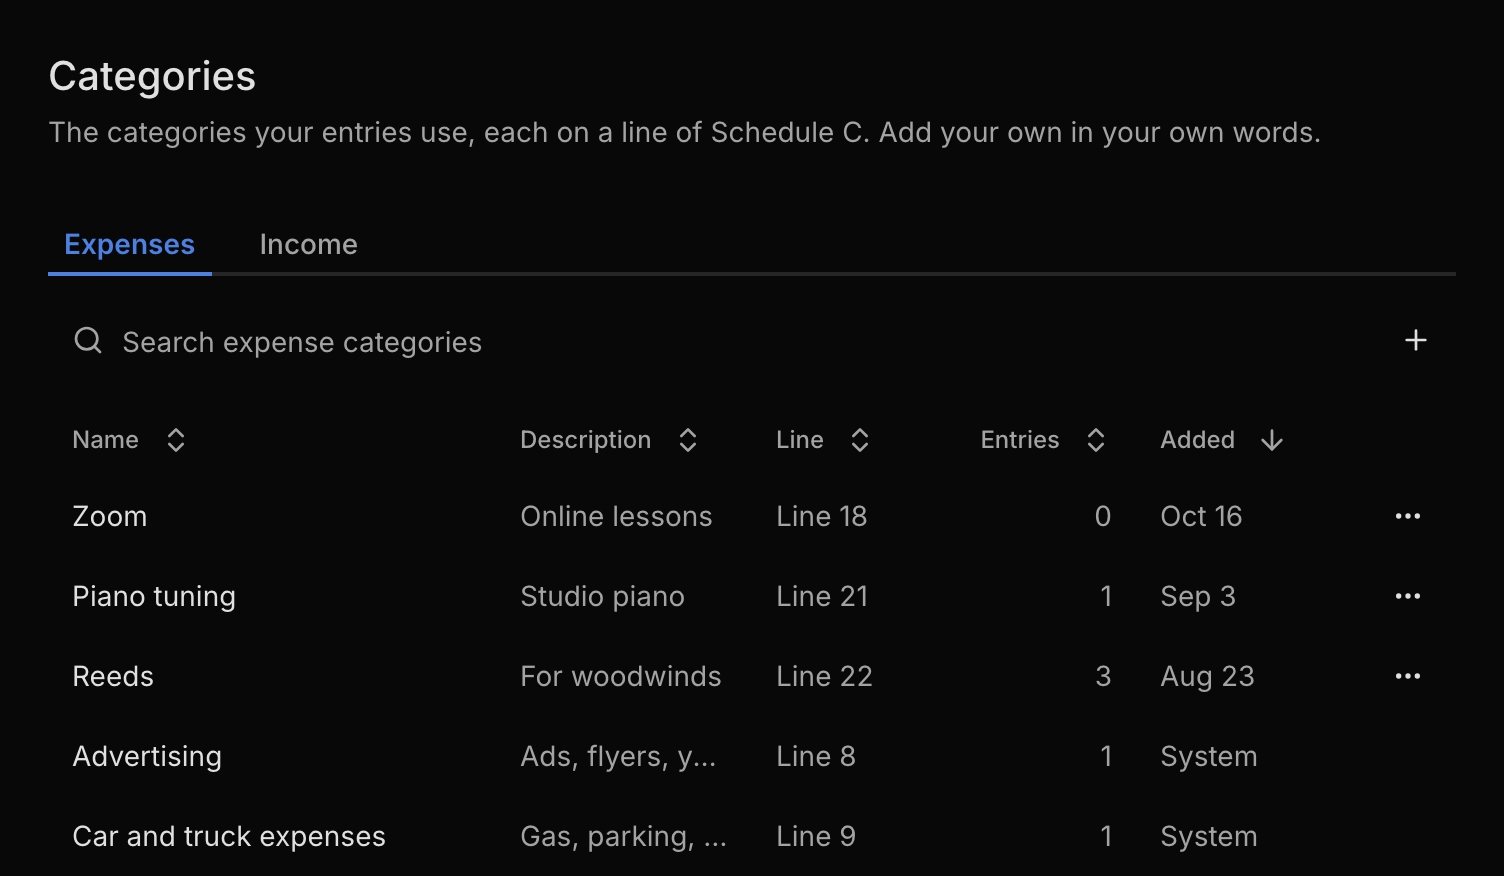This screenshot has height=876, width=1504.
Task: Open the more options menu for Zoom
Action: 1407,516
